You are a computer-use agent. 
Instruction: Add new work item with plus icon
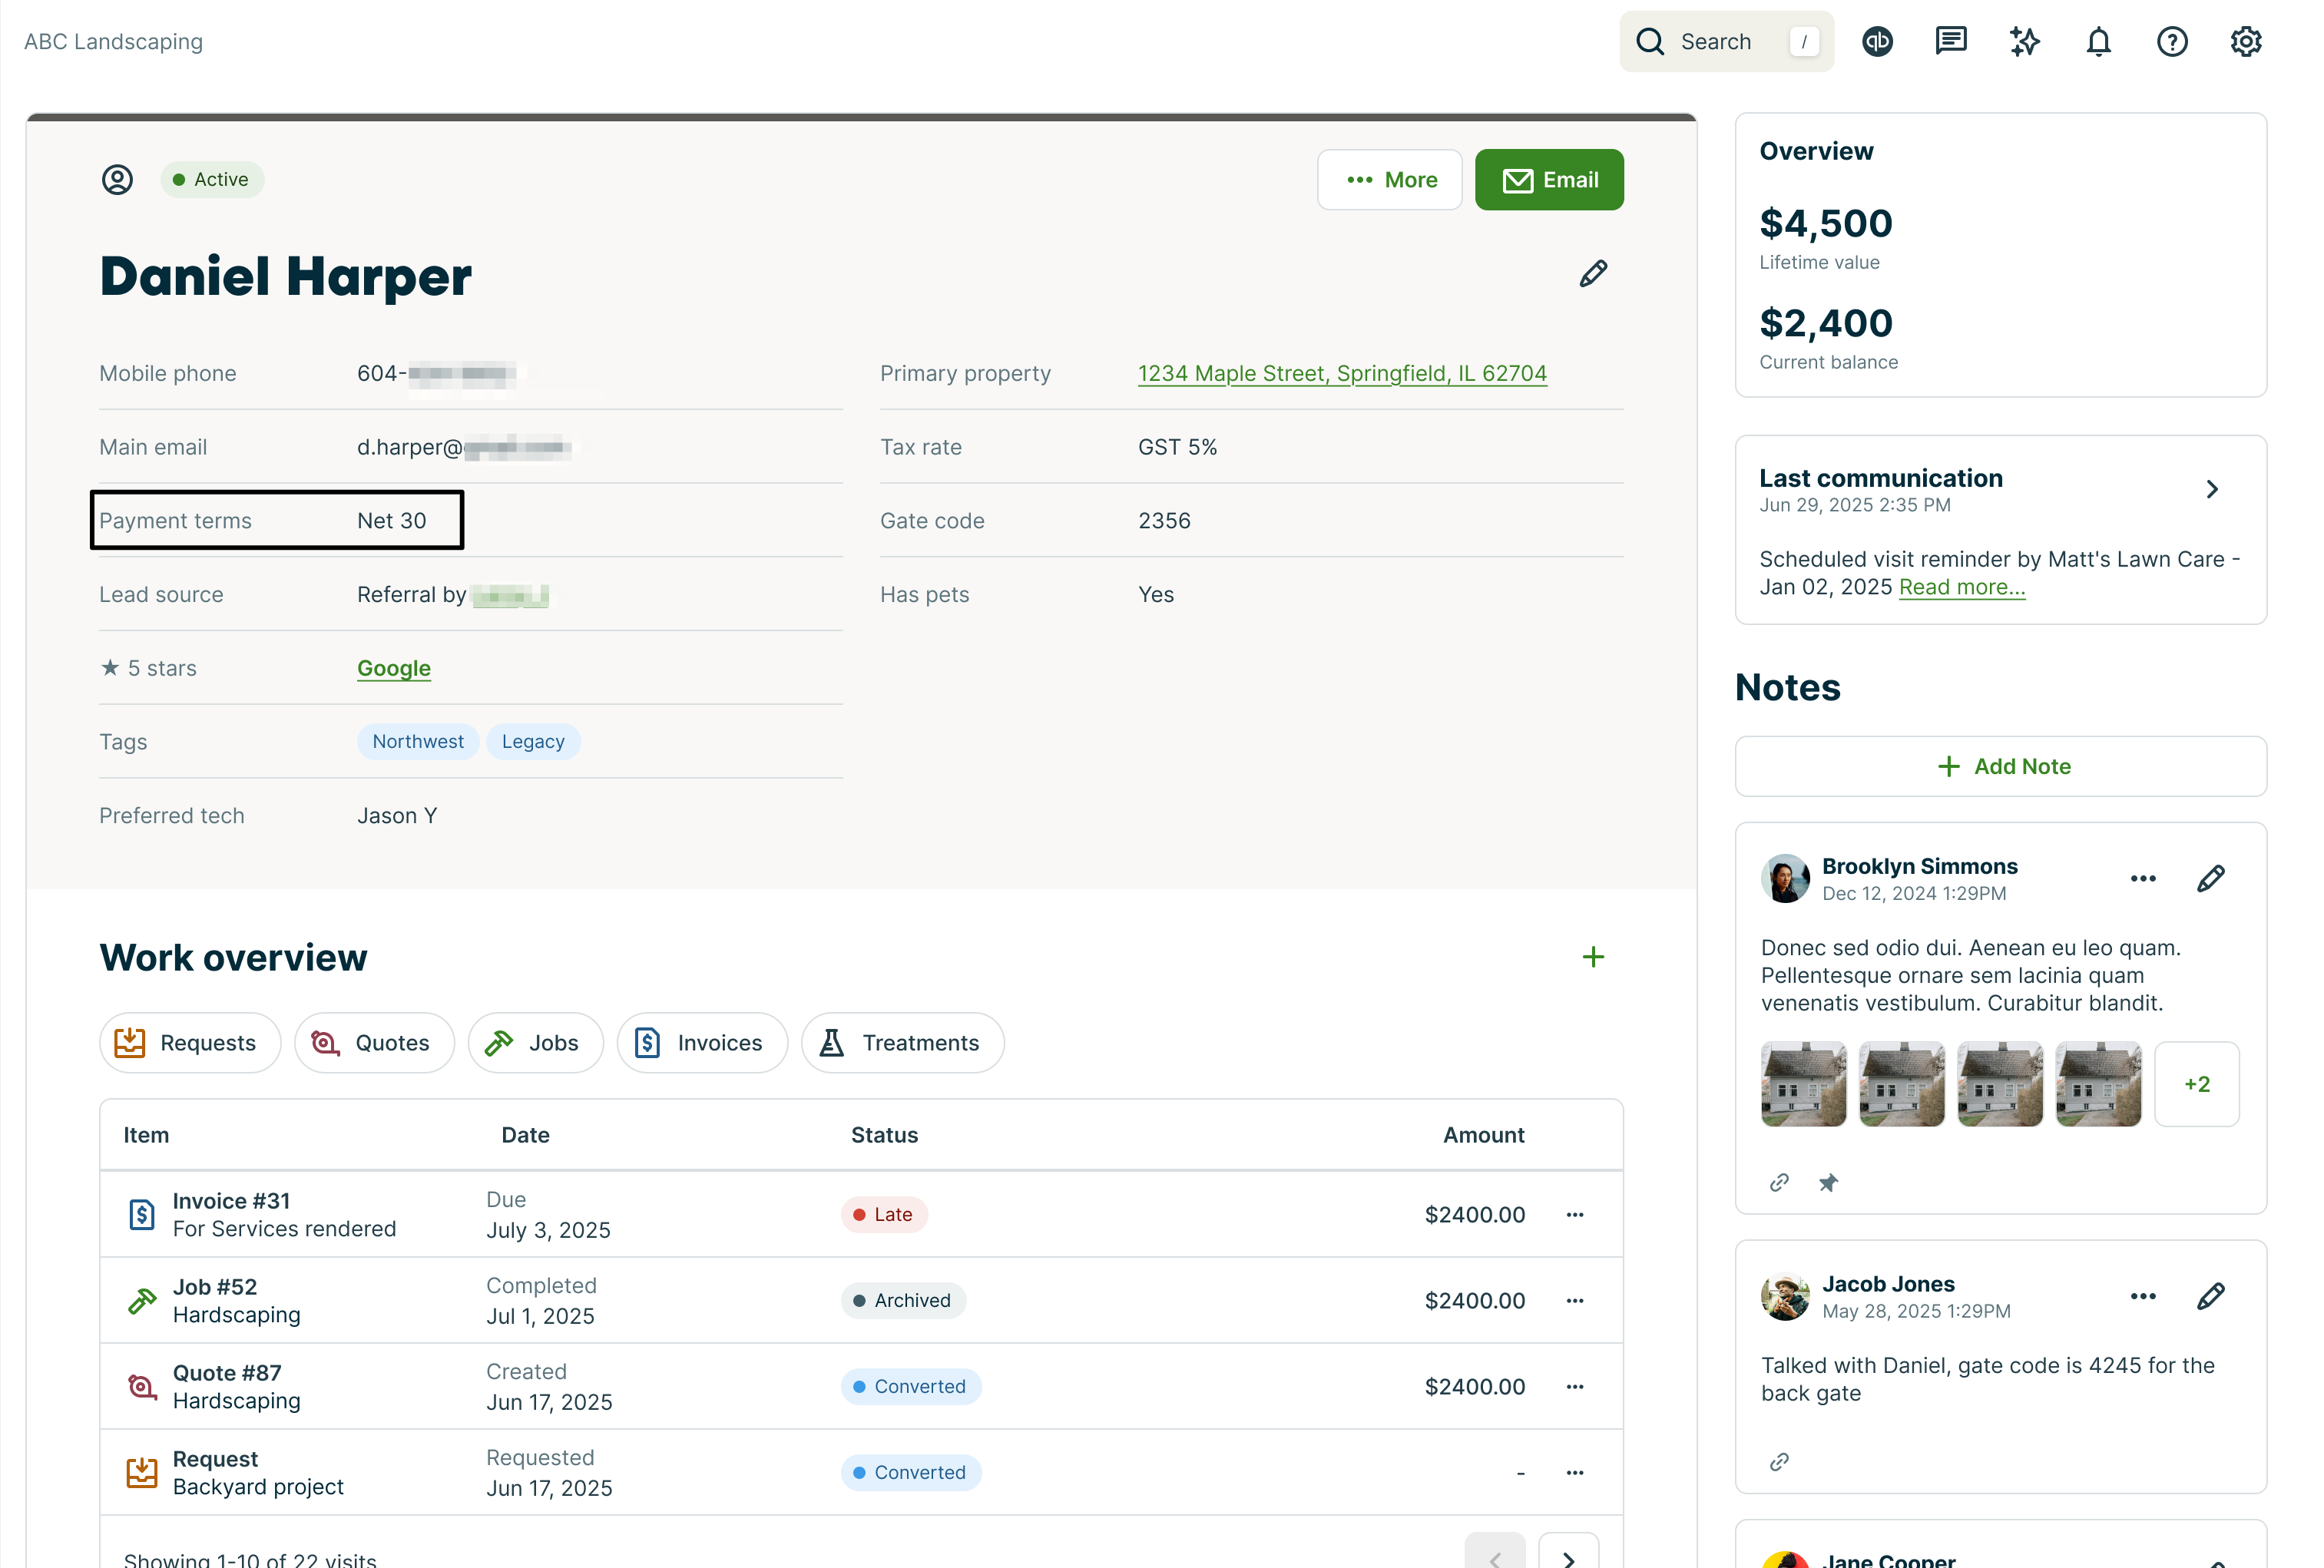coord(1592,957)
